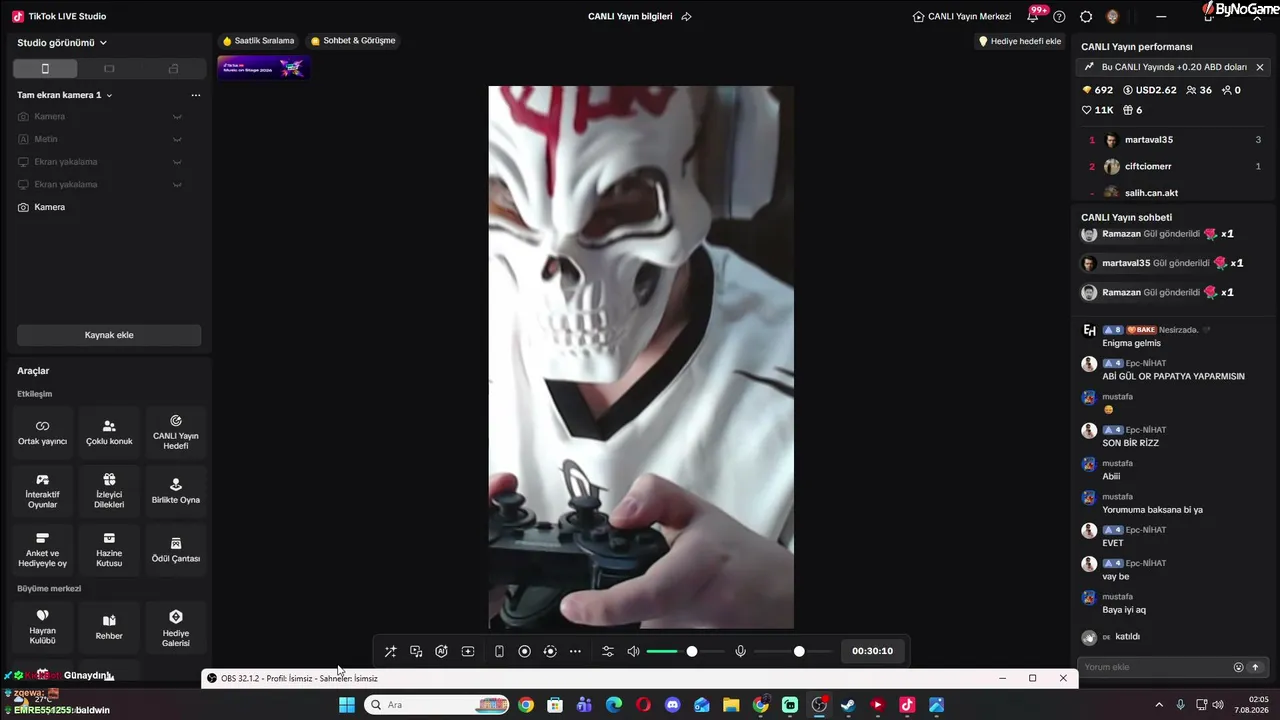Screen dimensions: 1280x720
Task: Open the Ortak yayıncı tool
Action: point(42,432)
